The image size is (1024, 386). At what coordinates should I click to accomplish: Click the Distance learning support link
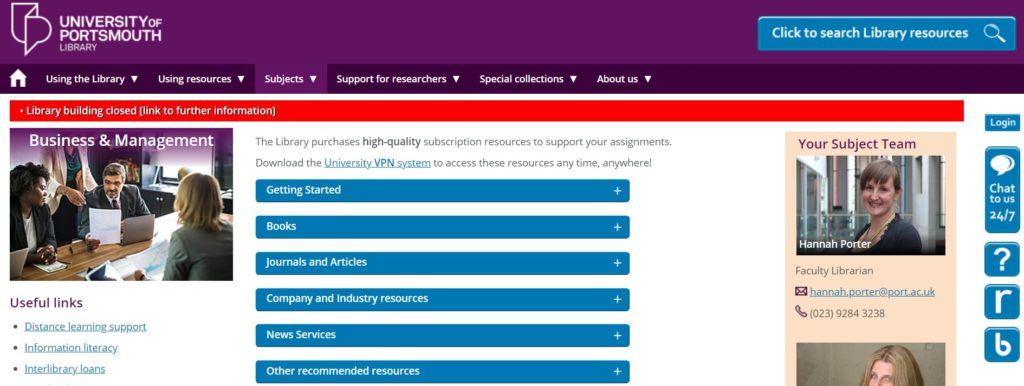(86, 327)
